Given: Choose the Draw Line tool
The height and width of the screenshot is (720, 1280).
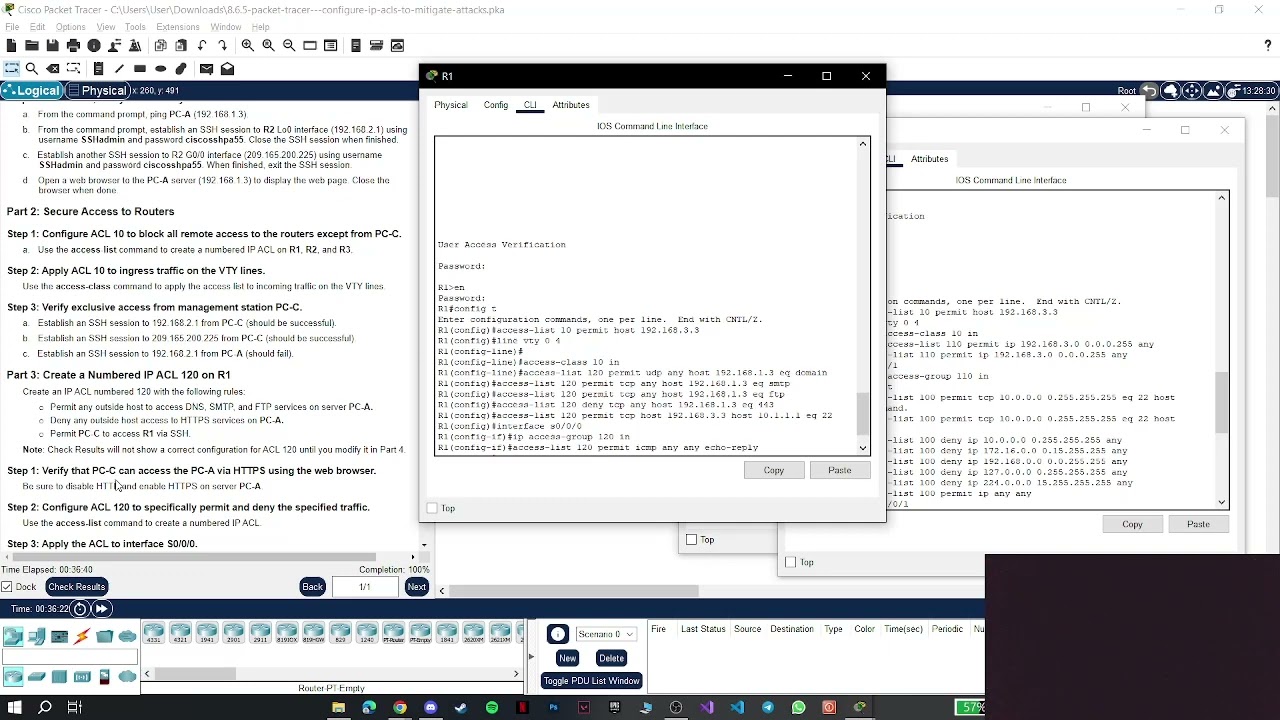Looking at the screenshot, I should 119,68.
